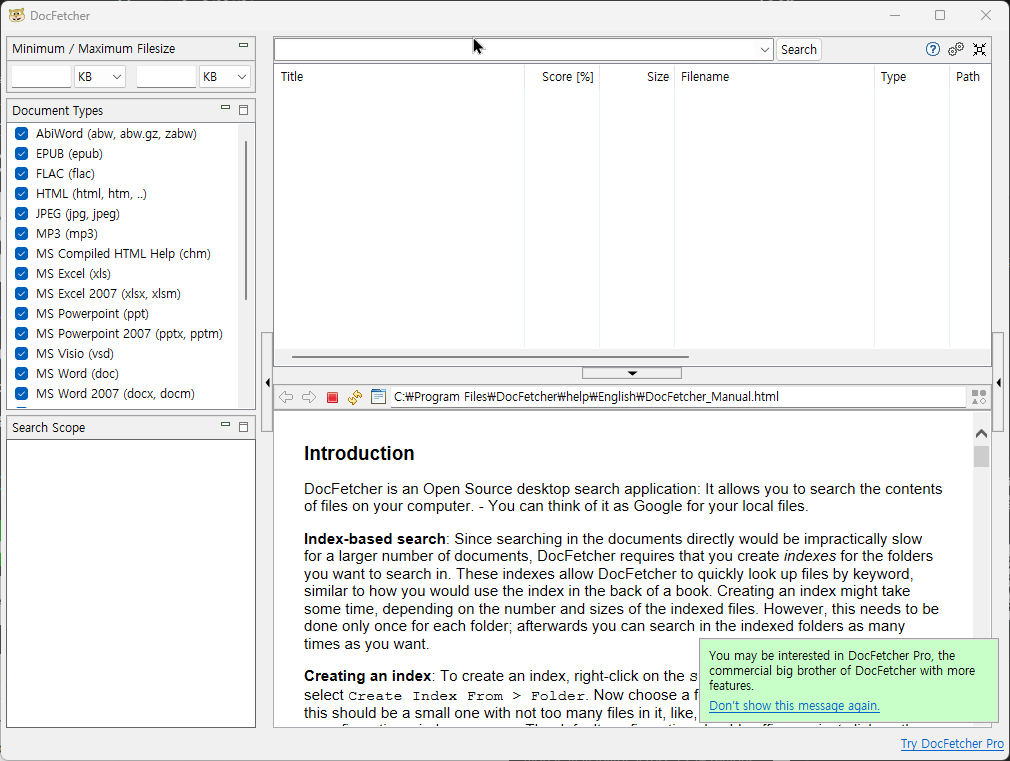Focus the search query field
This screenshot has width=1010, height=761.
[515, 50]
